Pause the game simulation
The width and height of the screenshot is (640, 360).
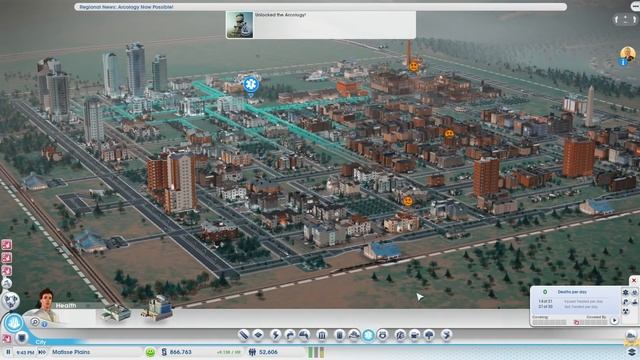click(8, 352)
